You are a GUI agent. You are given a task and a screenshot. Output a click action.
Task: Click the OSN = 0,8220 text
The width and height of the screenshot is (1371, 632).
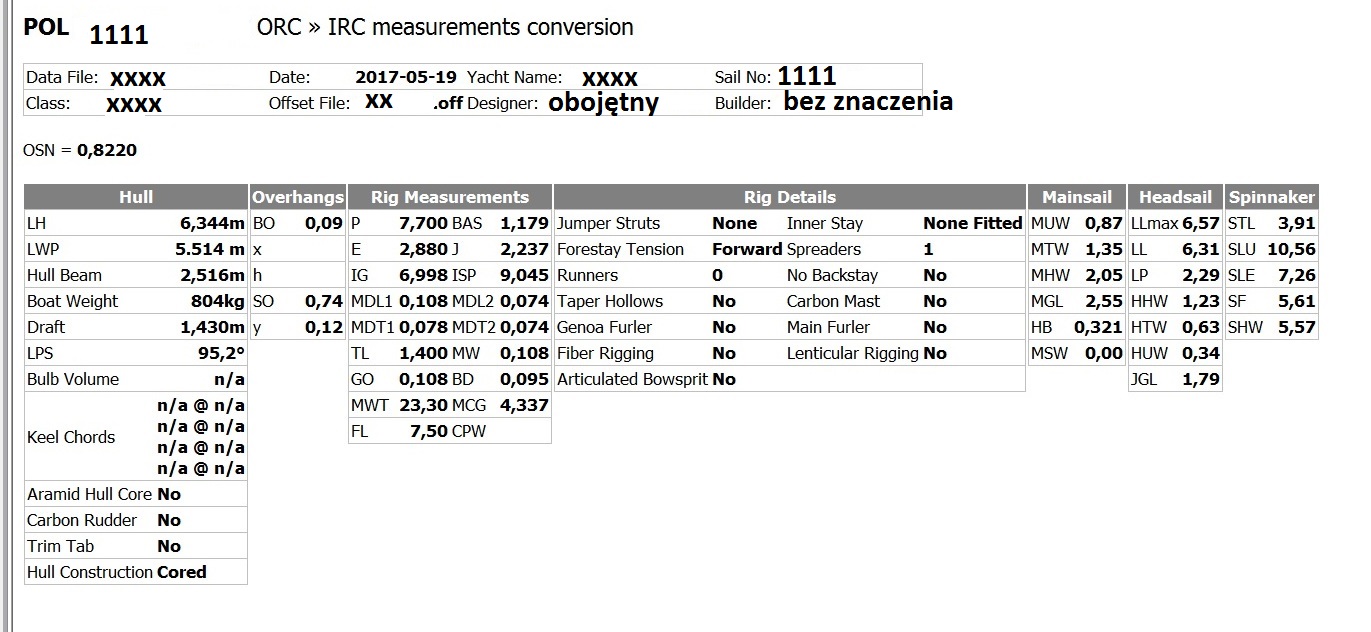click(x=80, y=150)
